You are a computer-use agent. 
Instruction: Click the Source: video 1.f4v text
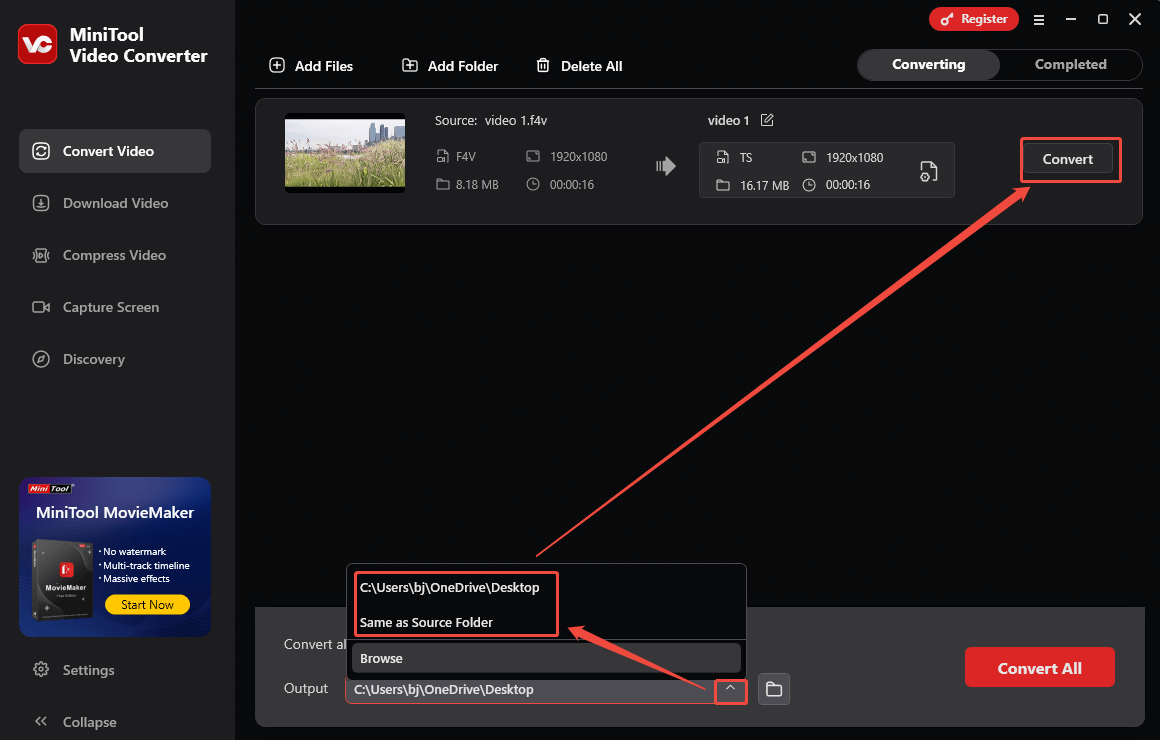[490, 121]
